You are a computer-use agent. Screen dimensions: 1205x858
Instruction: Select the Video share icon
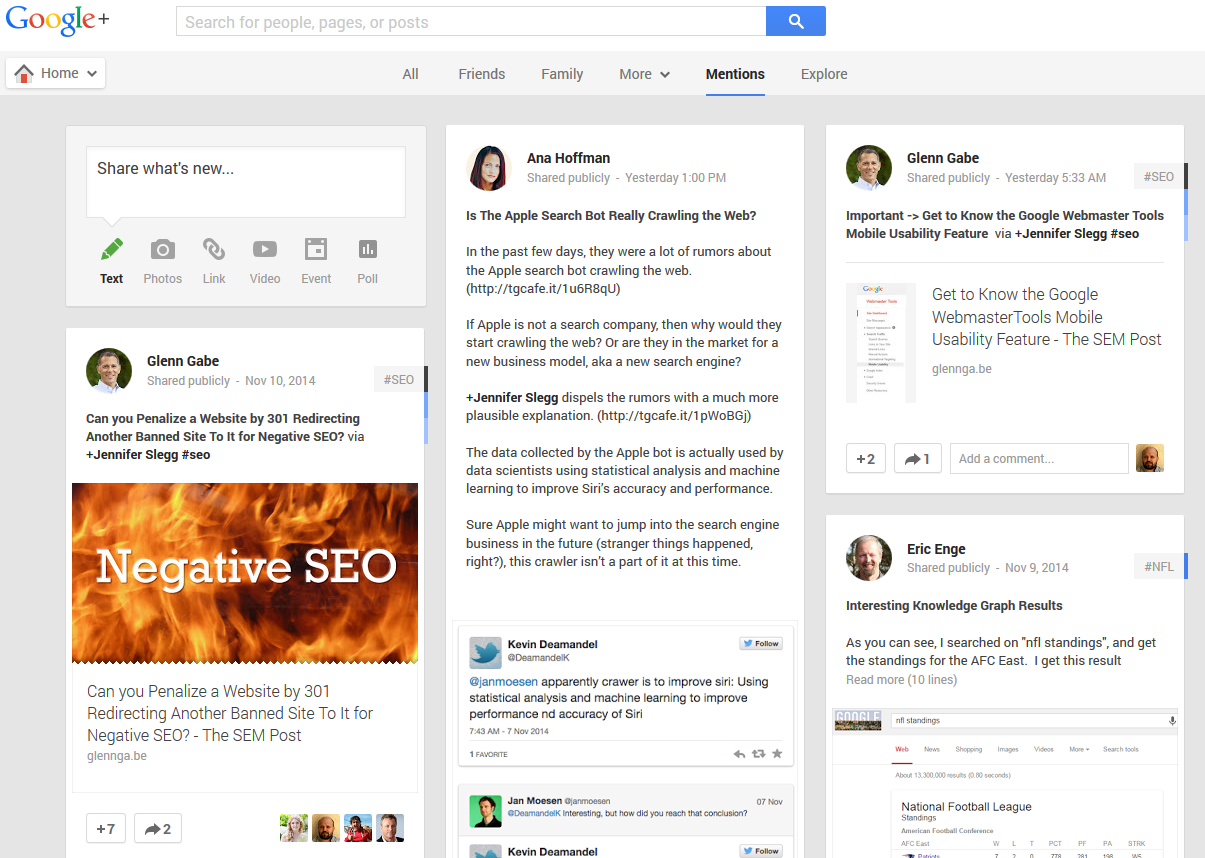point(265,250)
